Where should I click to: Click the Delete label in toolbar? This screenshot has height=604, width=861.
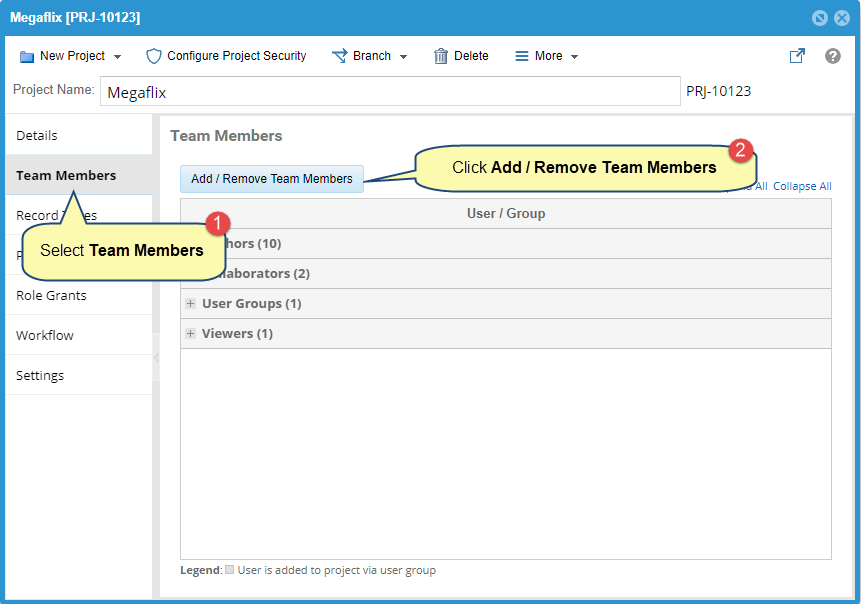pos(471,56)
